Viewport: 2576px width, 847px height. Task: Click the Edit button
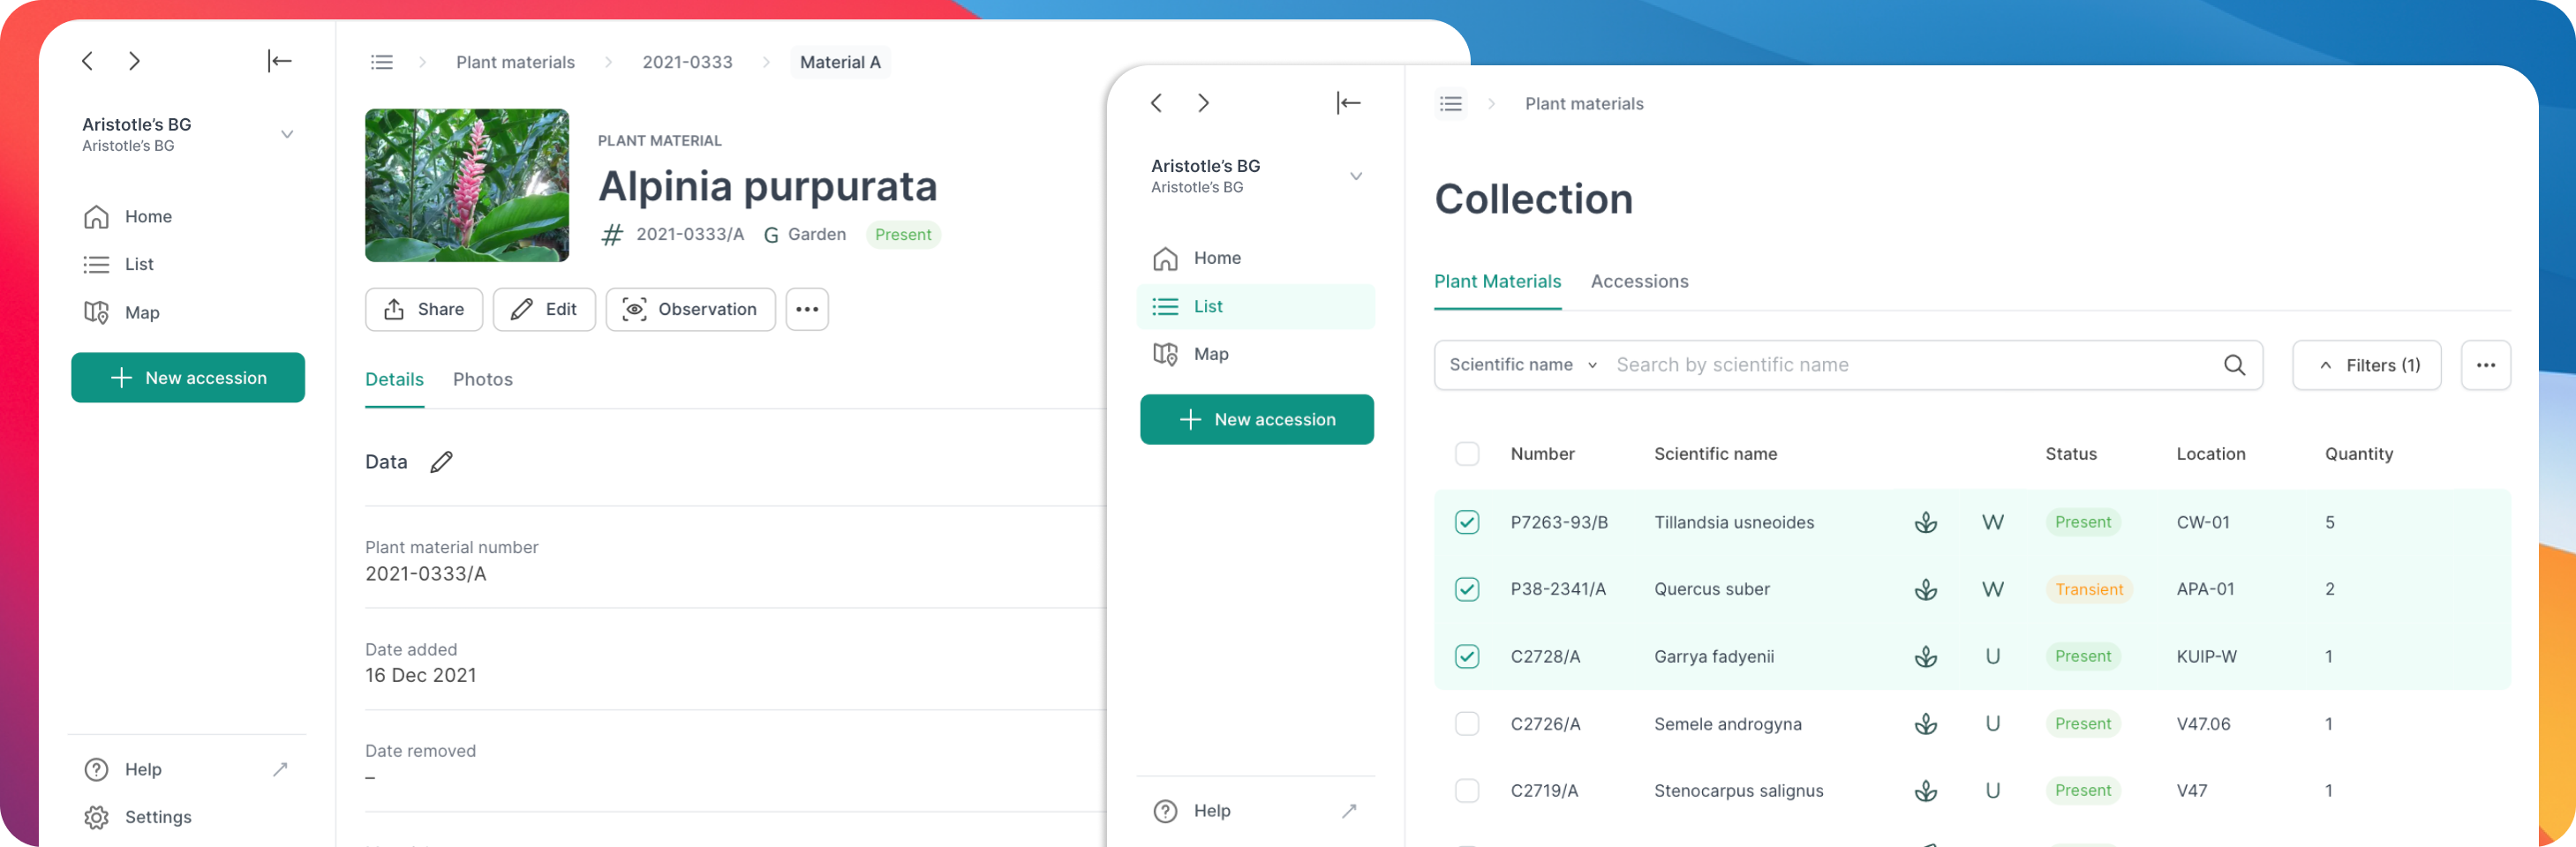pyautogui.click(x=544, y=309)
